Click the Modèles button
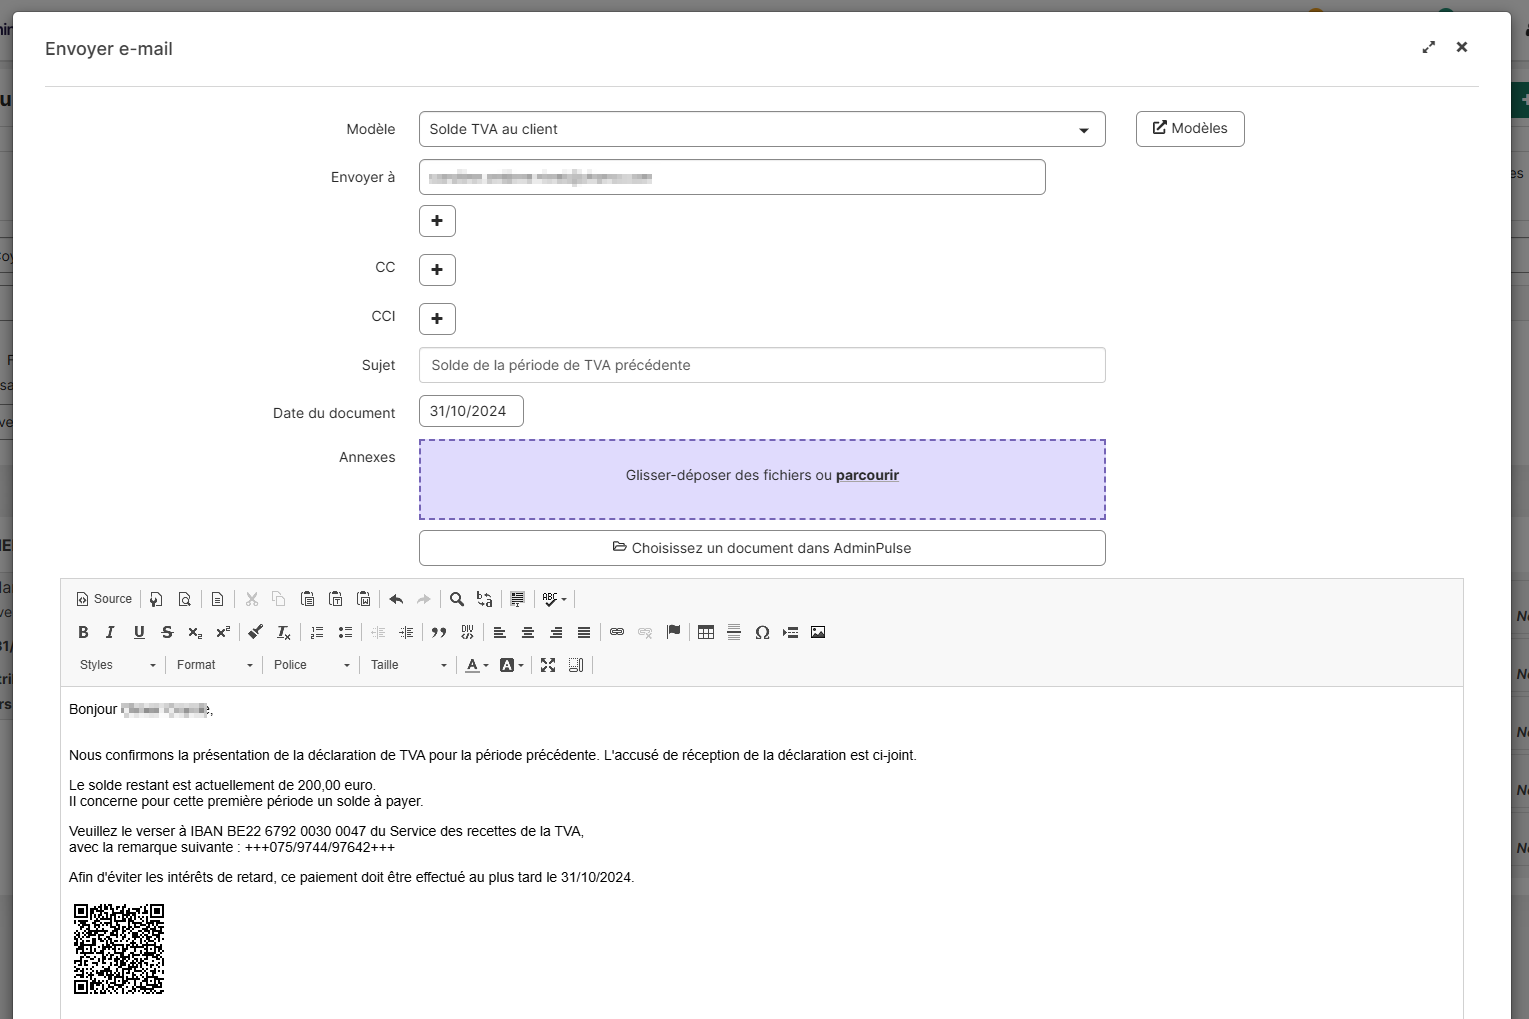 [x=1190, y=129]
